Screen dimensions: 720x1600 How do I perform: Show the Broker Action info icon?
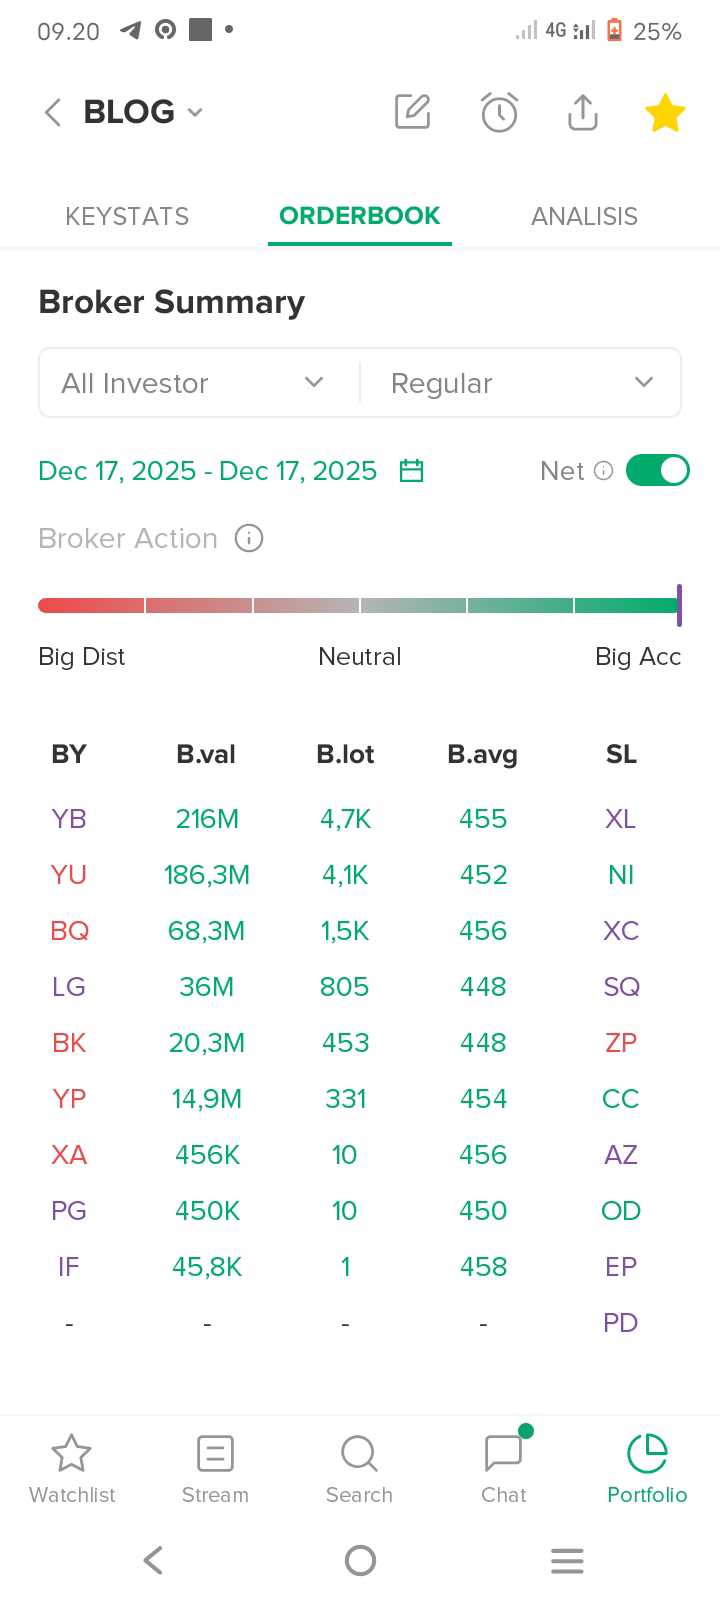[249, 539]
